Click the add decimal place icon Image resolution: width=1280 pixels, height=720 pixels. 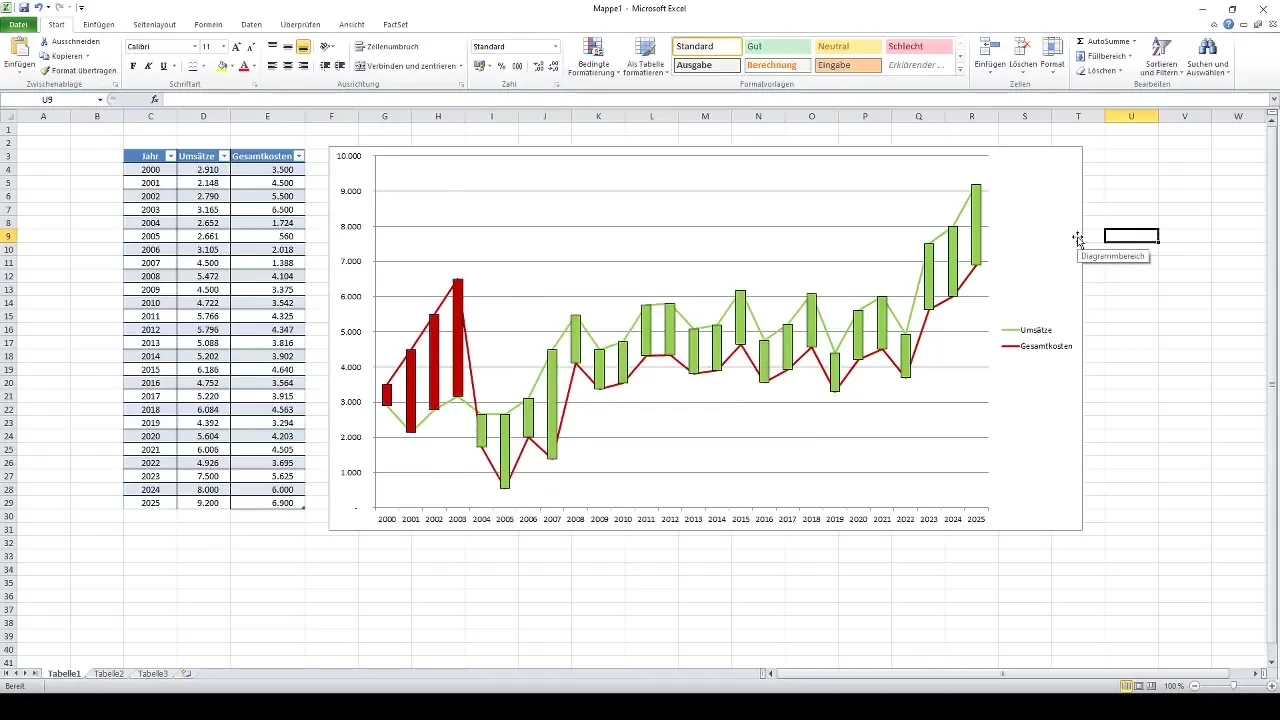(x=539, y=66)
